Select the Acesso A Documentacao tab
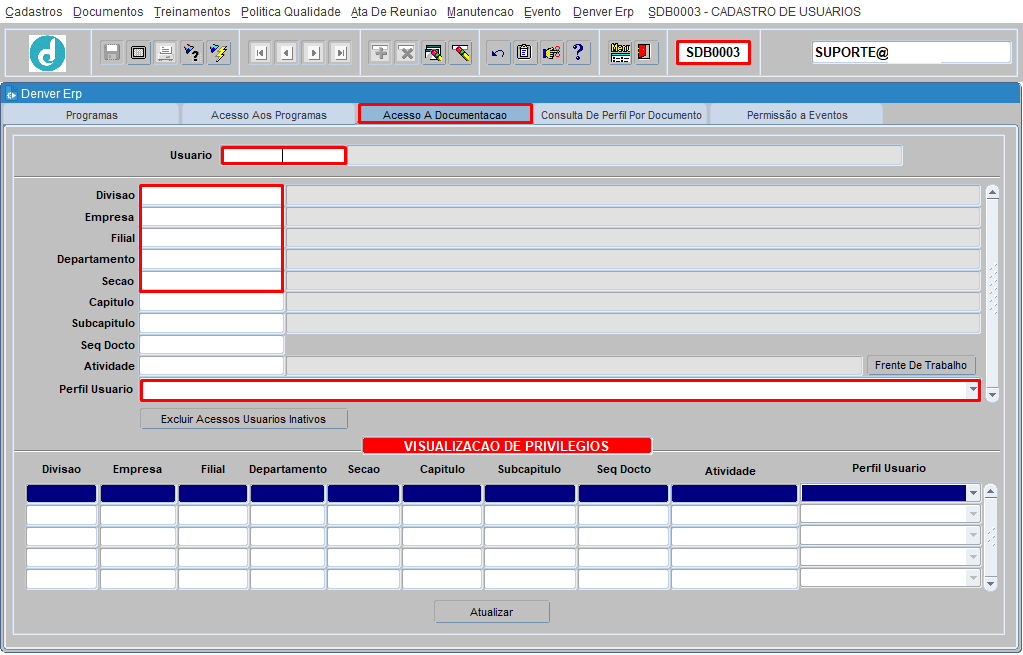 point(445,114)
